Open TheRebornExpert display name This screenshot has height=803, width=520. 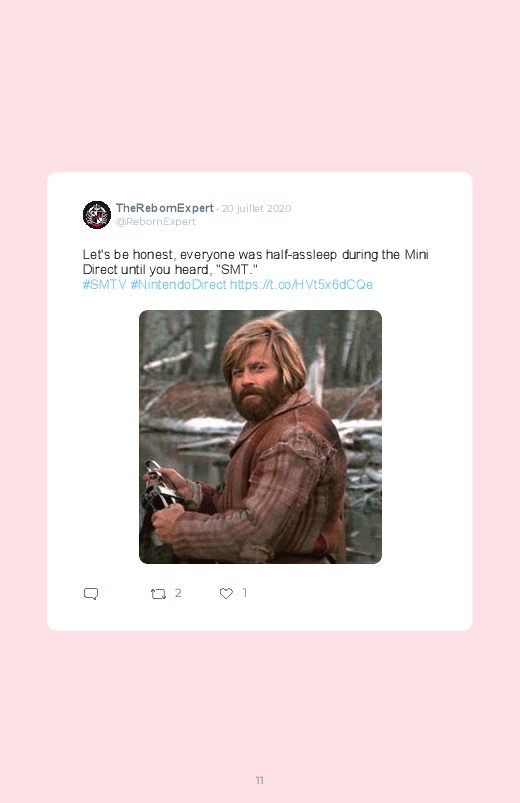point(164,208)
